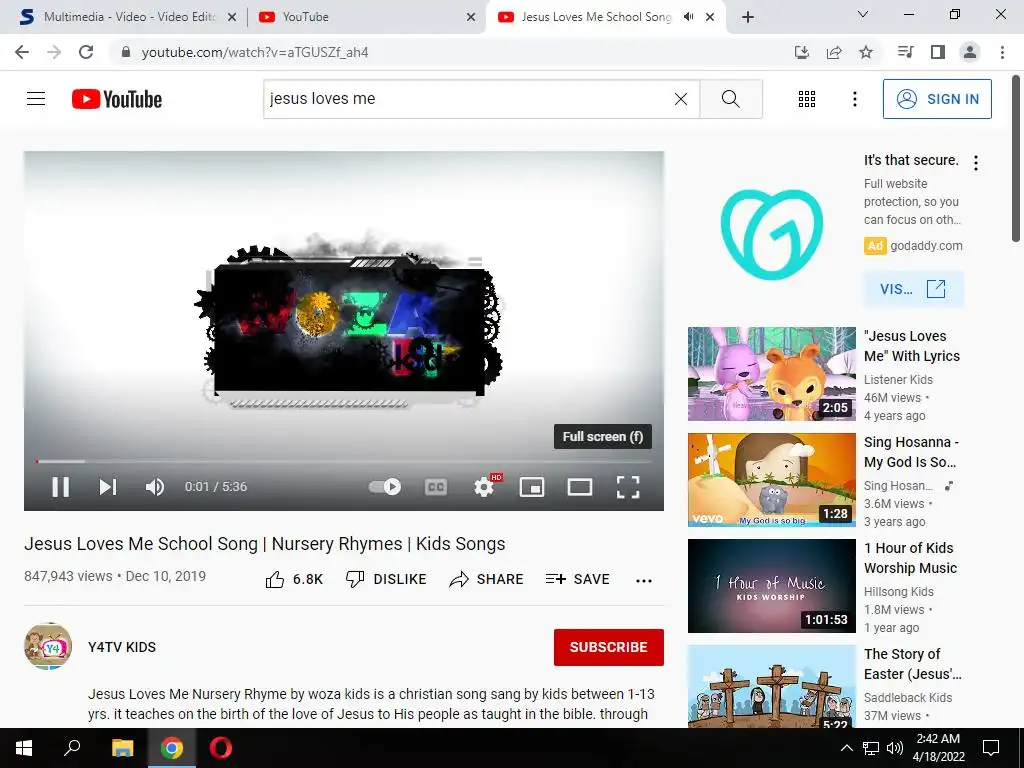Switch to theater mode icon
1024x768 pixels.
click(x=579, y=487)
